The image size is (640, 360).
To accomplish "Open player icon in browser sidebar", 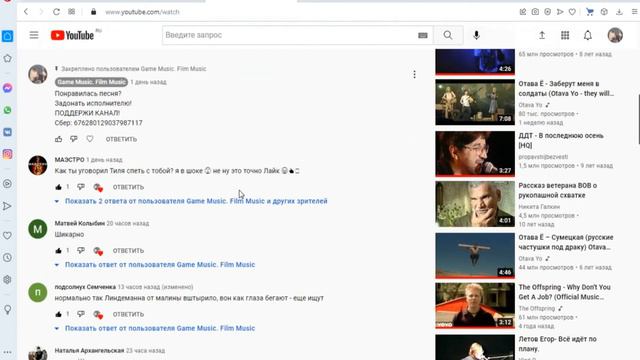I will click(7, 184).
